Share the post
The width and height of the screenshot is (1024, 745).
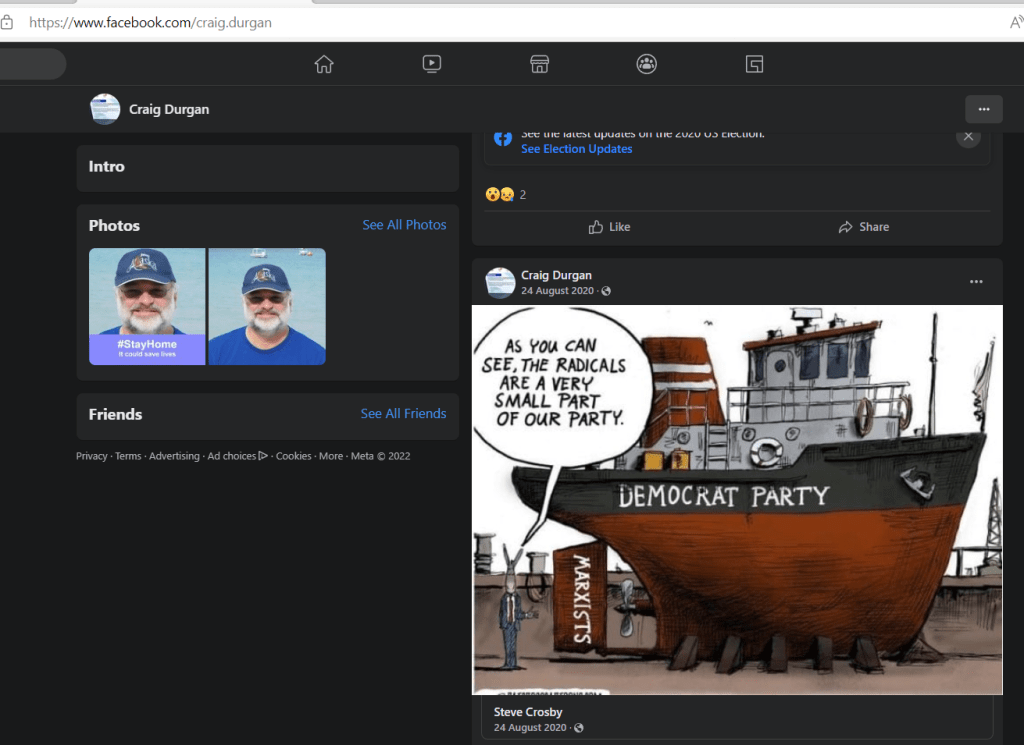(864, 227)
